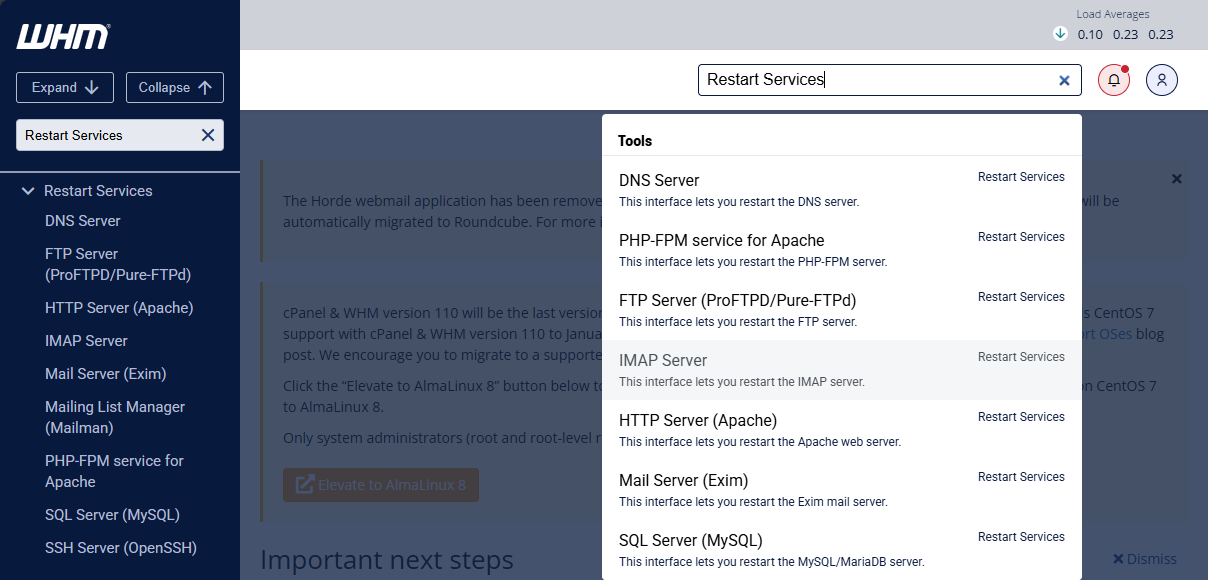
Task: Close the Horde webmail notice
Action: point(1177,178)
